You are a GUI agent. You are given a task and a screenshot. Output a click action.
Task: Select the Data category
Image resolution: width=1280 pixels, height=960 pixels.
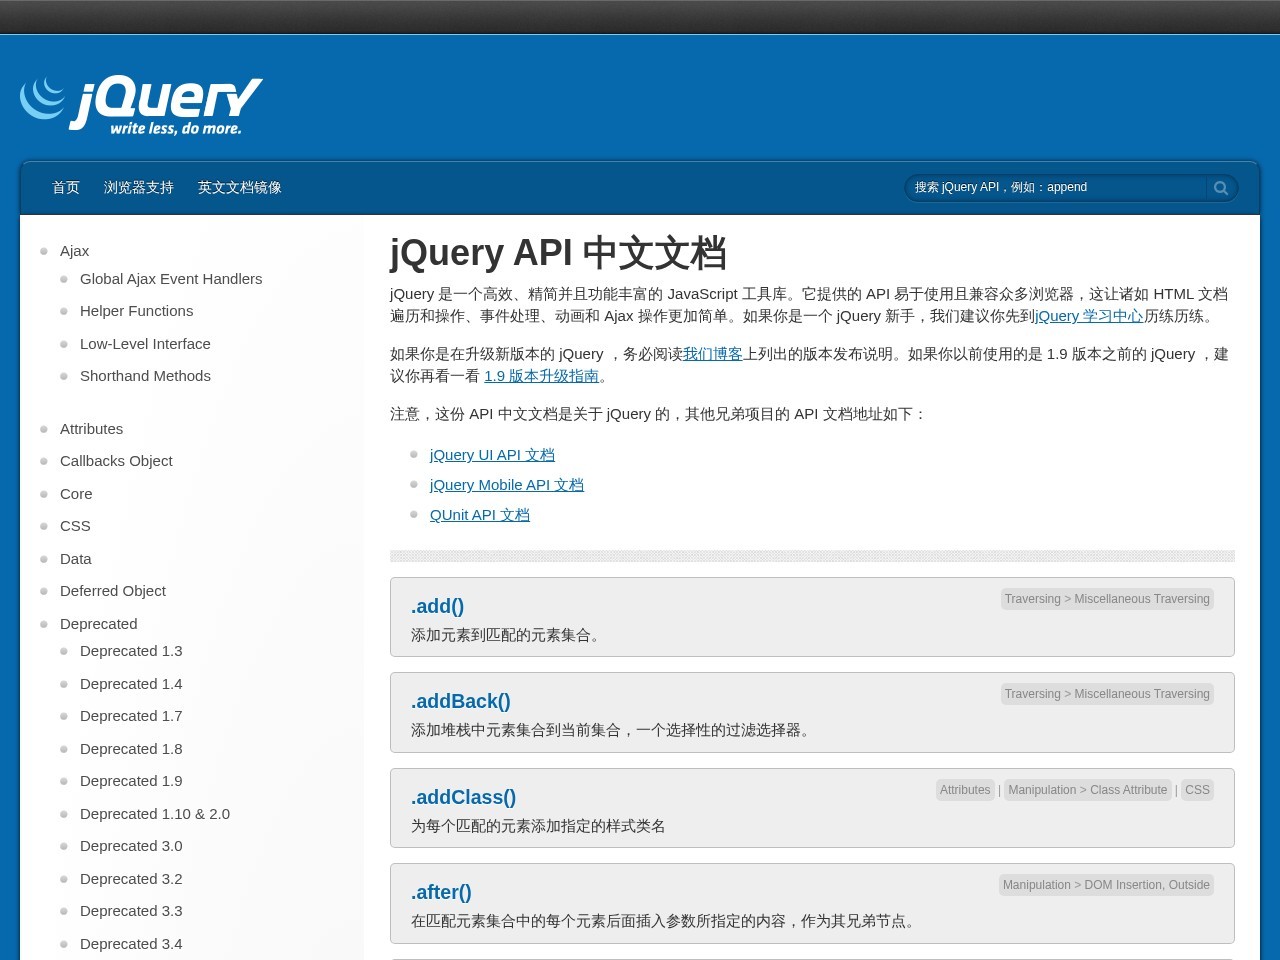click(76, 559)
